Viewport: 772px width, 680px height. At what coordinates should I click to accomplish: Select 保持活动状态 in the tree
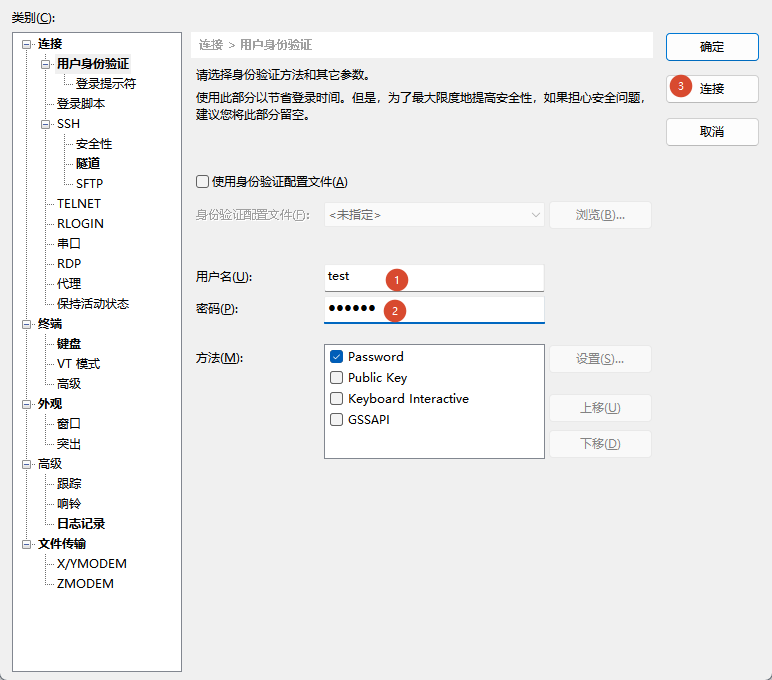93,304
